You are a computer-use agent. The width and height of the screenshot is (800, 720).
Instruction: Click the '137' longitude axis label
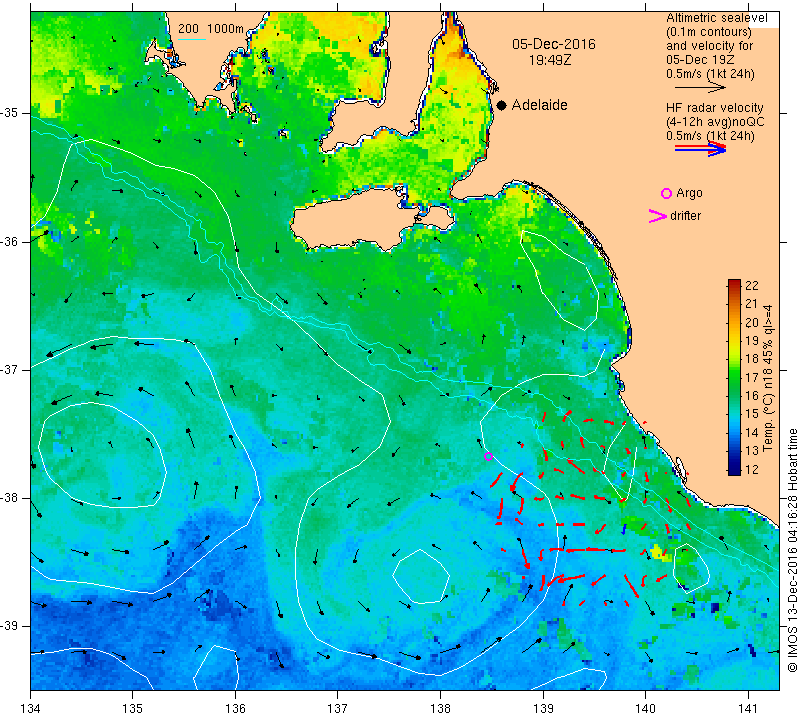337,709
